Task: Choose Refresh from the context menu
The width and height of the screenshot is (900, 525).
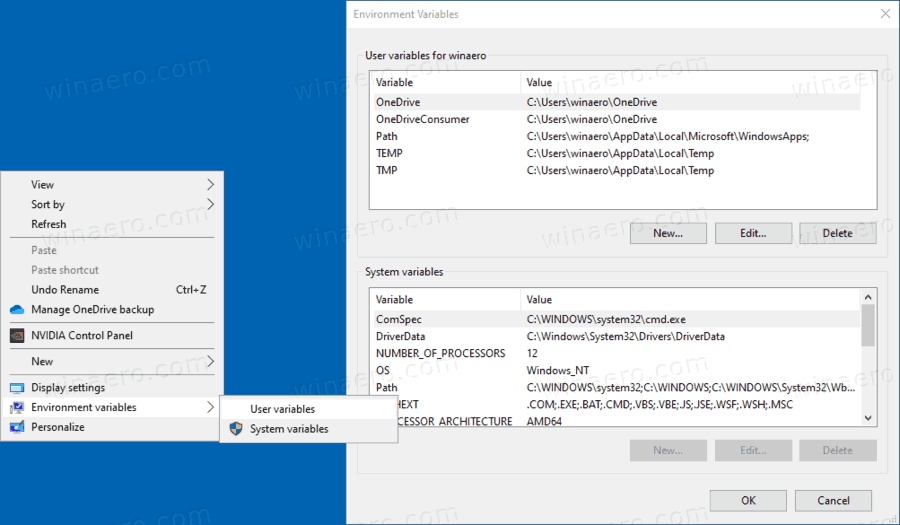Action: (x=49, y=224)
